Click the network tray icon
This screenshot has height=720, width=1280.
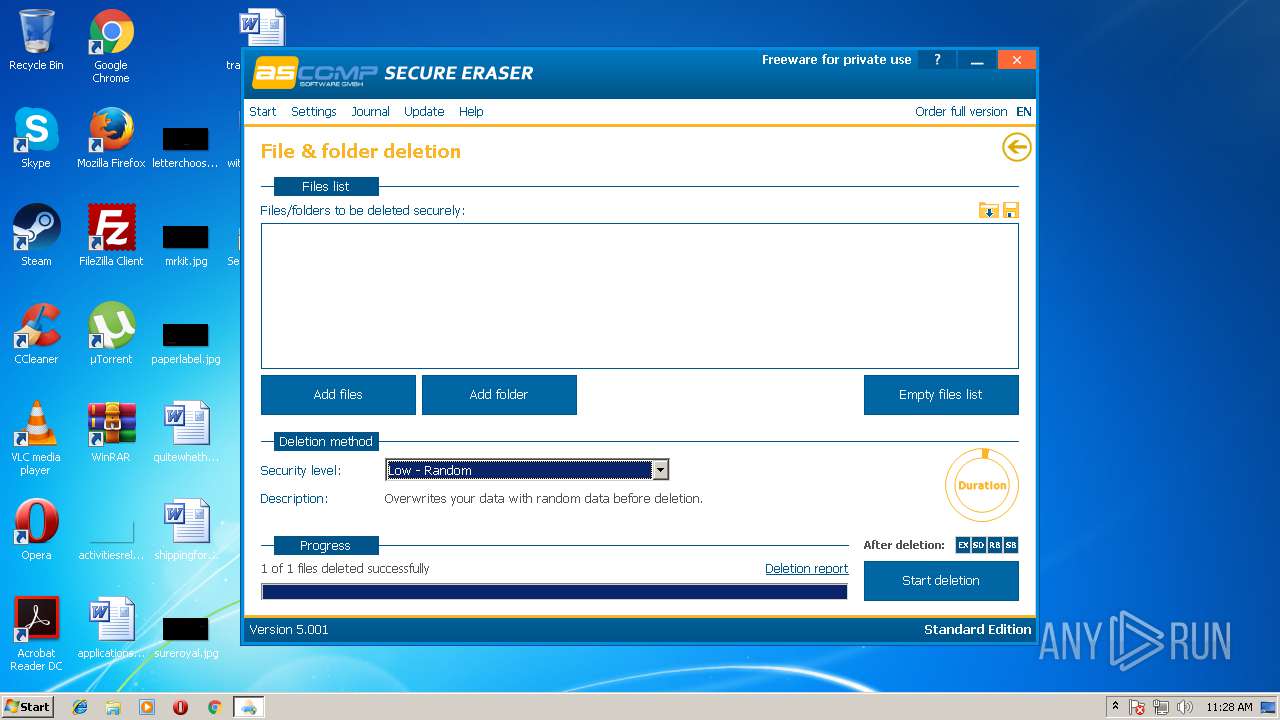1161,707
